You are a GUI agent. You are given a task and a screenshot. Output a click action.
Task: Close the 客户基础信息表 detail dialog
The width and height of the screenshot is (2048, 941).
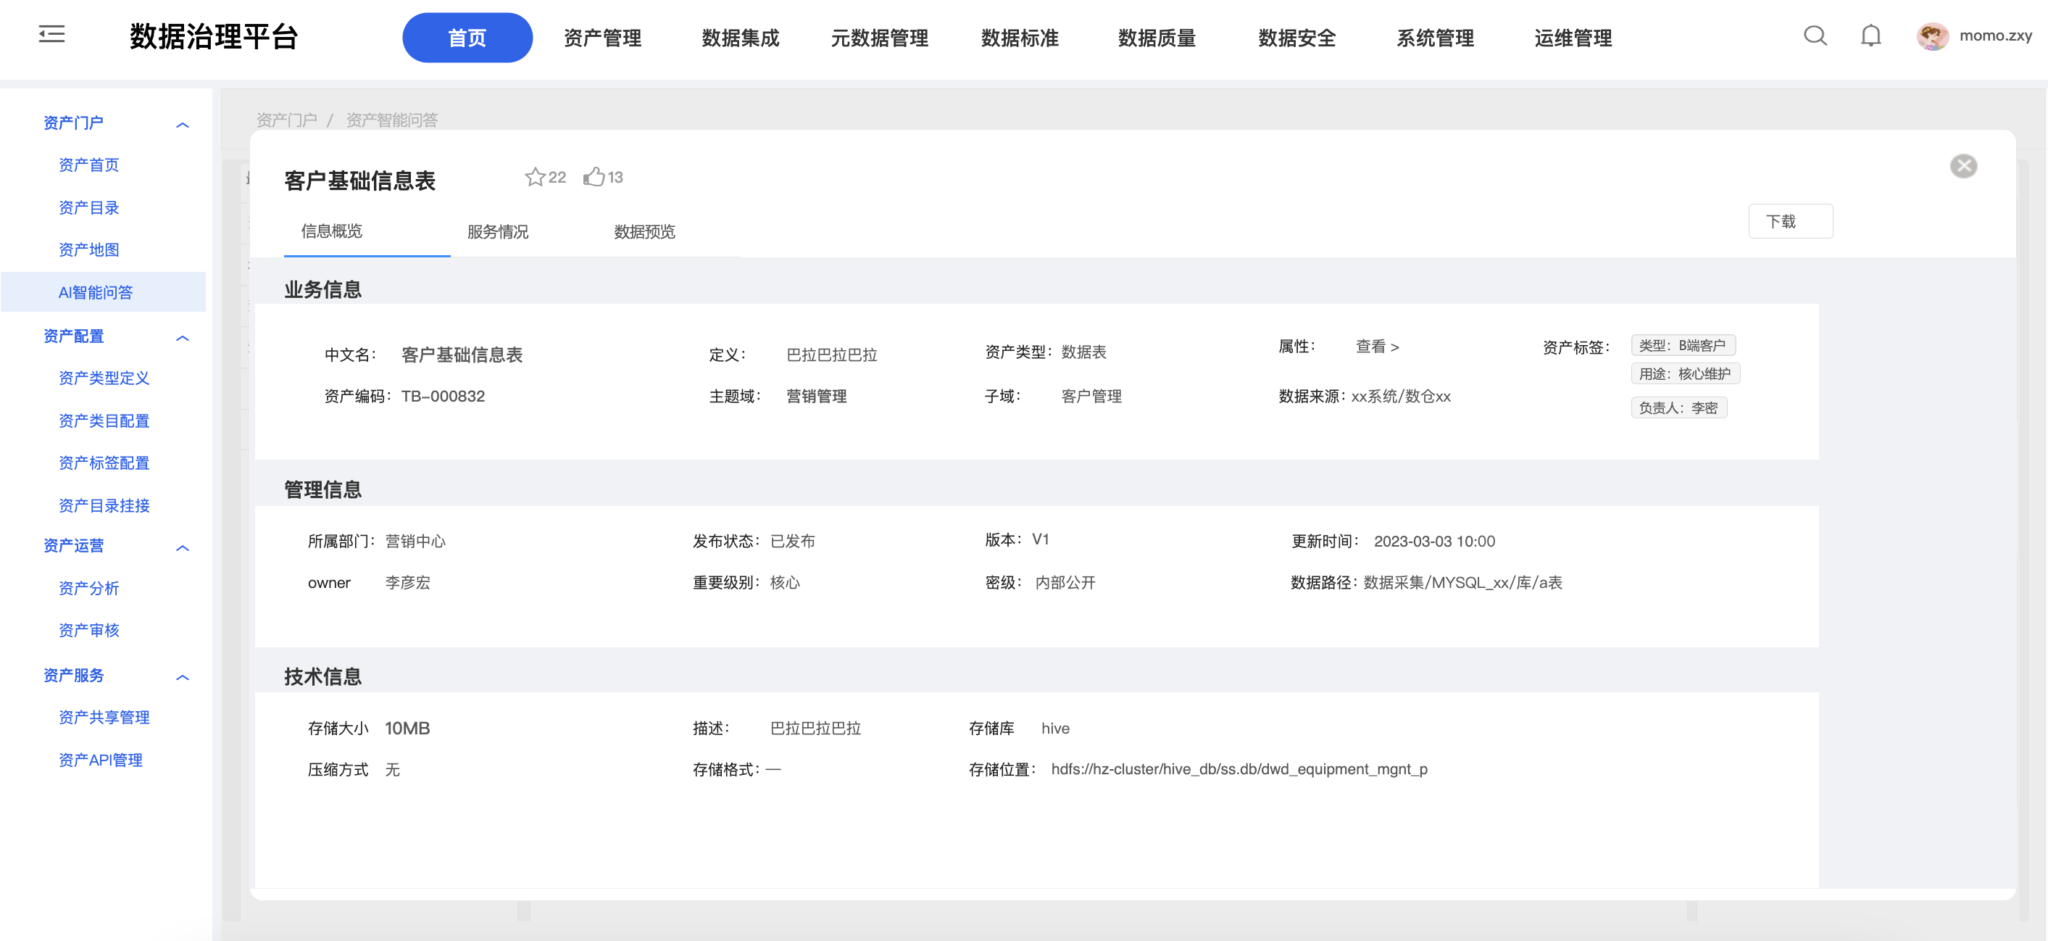tap(1963, 166)
